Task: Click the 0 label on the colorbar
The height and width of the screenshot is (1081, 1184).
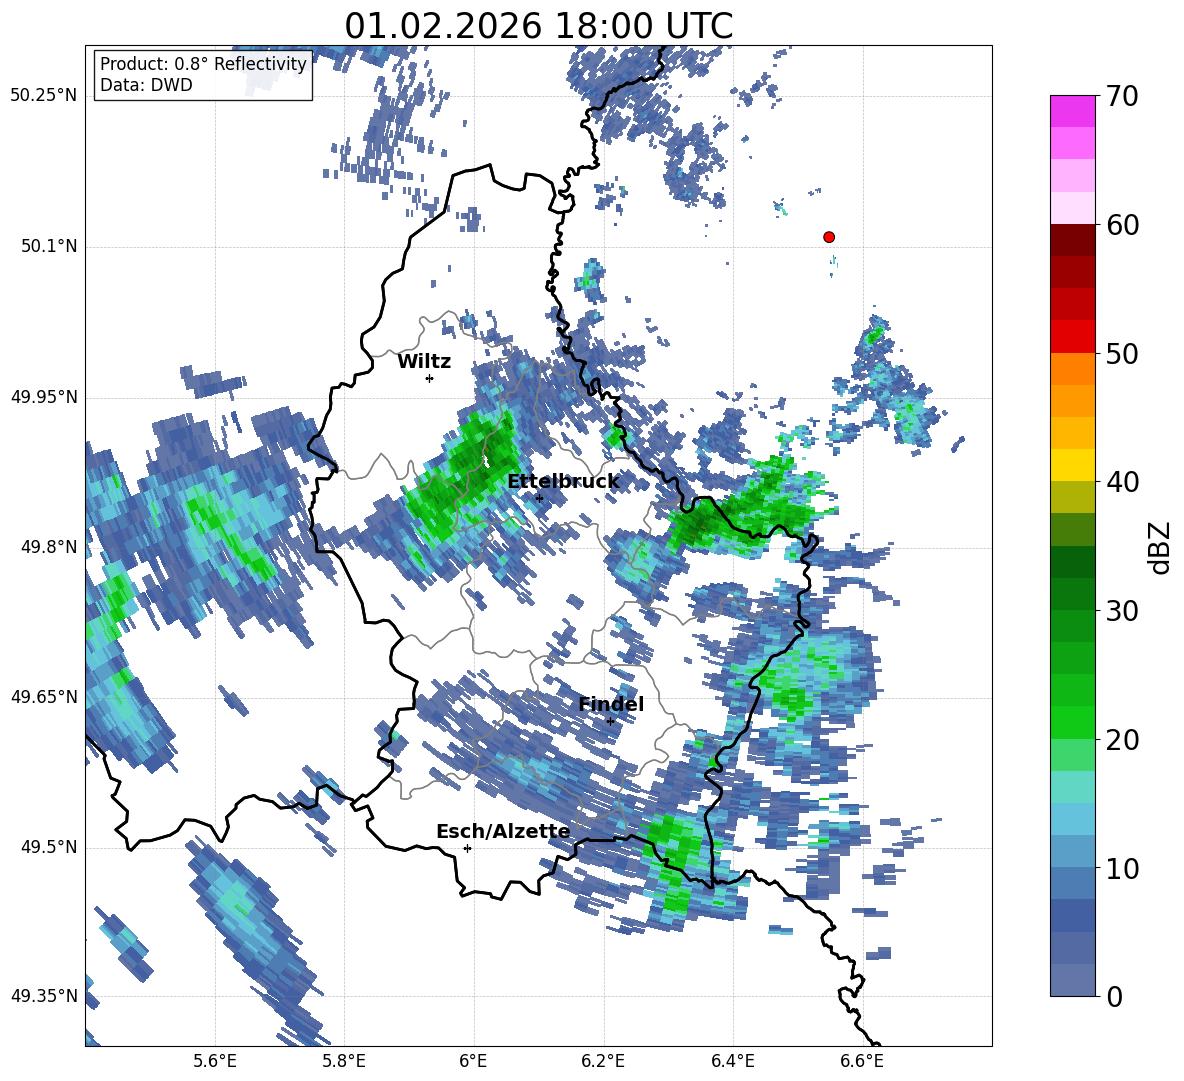Action: [x=1114, y=996]
